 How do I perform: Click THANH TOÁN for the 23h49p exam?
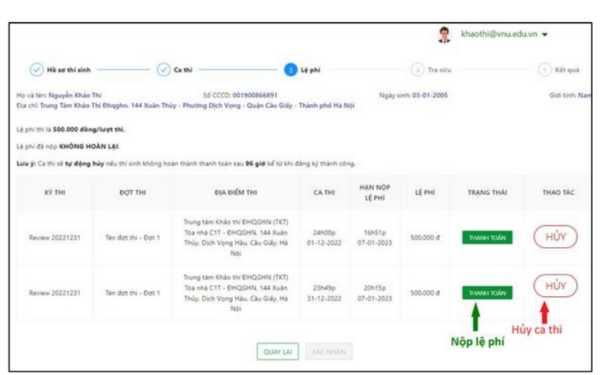(x=487, y=293)
